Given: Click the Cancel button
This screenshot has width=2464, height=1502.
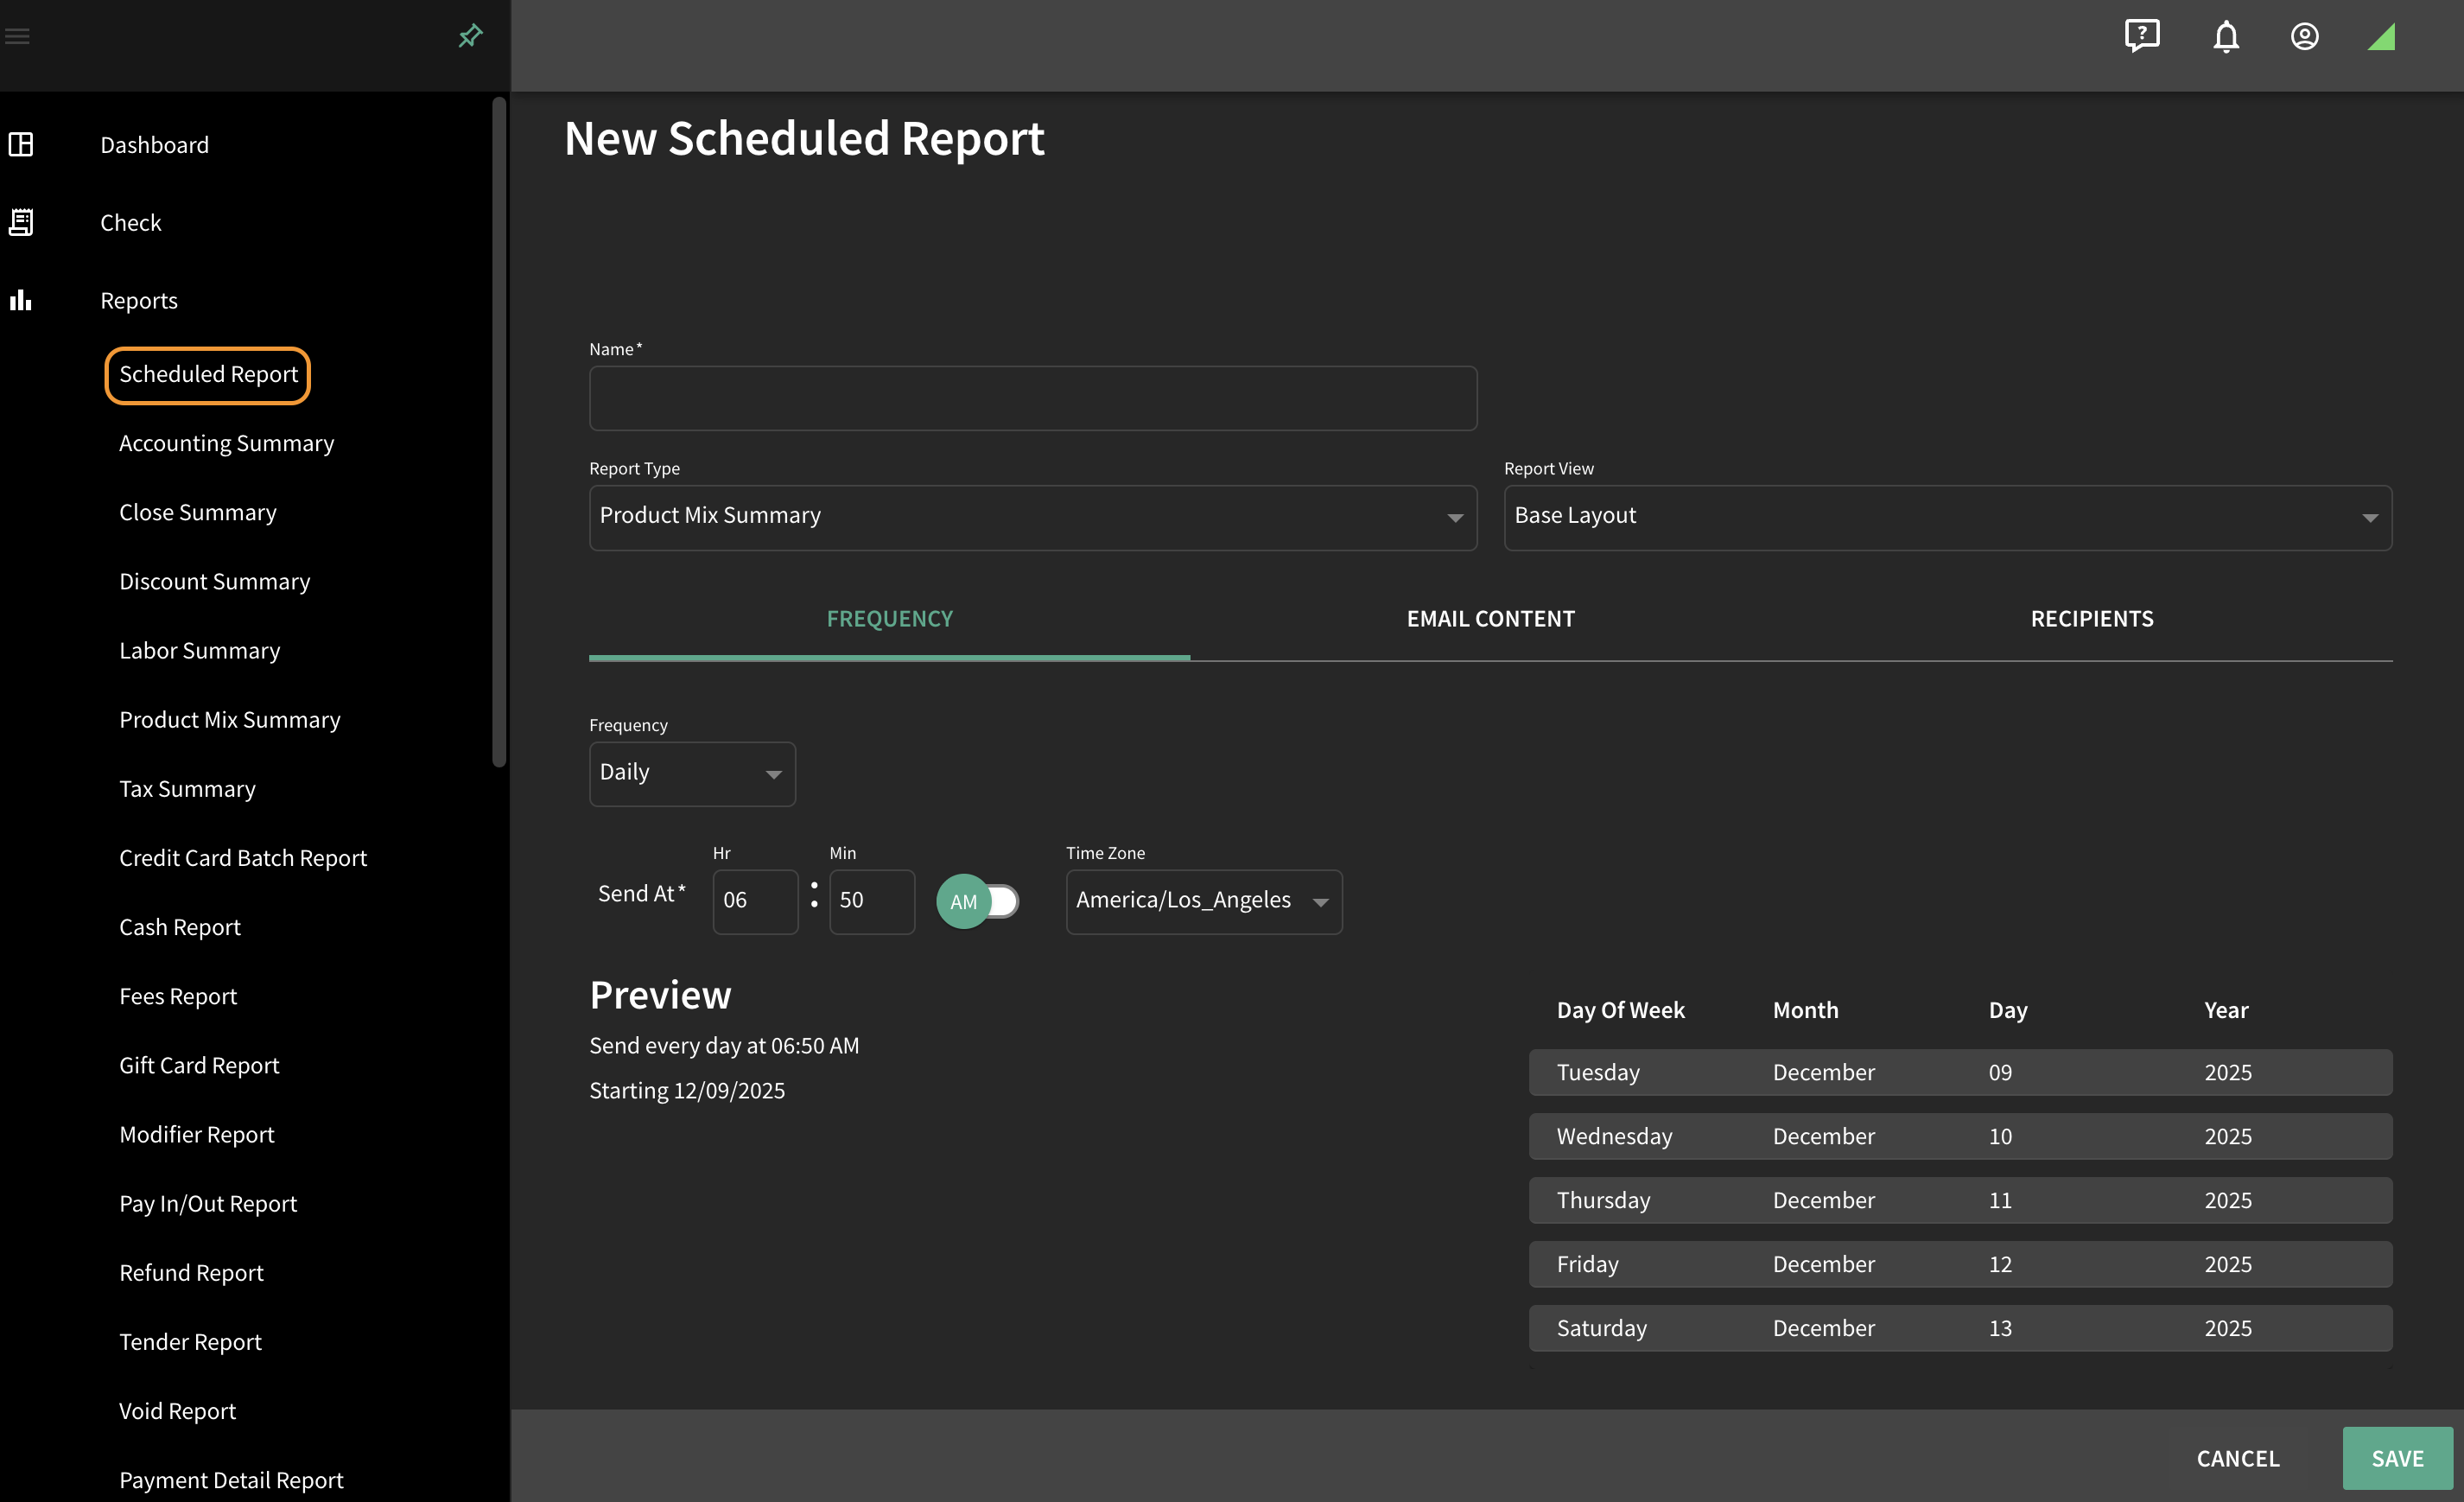Looking at the screenshot, I should click(x=2238, y=1458).
